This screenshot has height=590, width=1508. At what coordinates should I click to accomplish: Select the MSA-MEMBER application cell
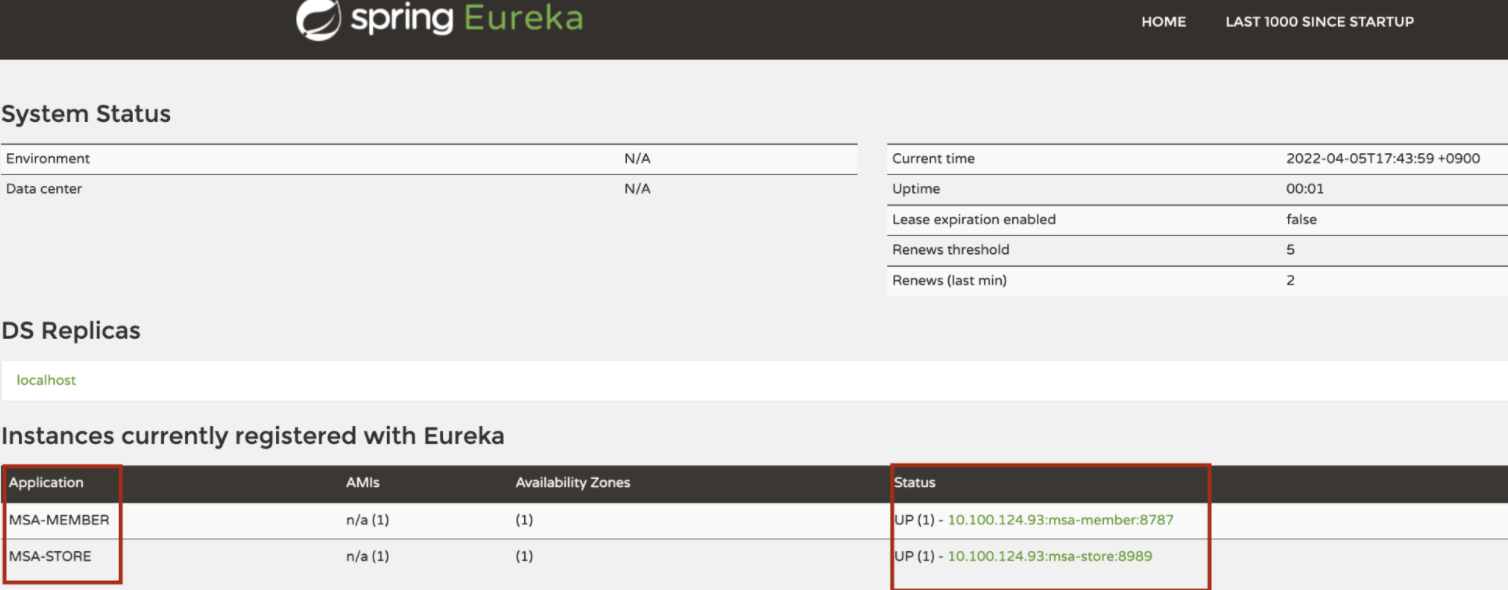59,520
